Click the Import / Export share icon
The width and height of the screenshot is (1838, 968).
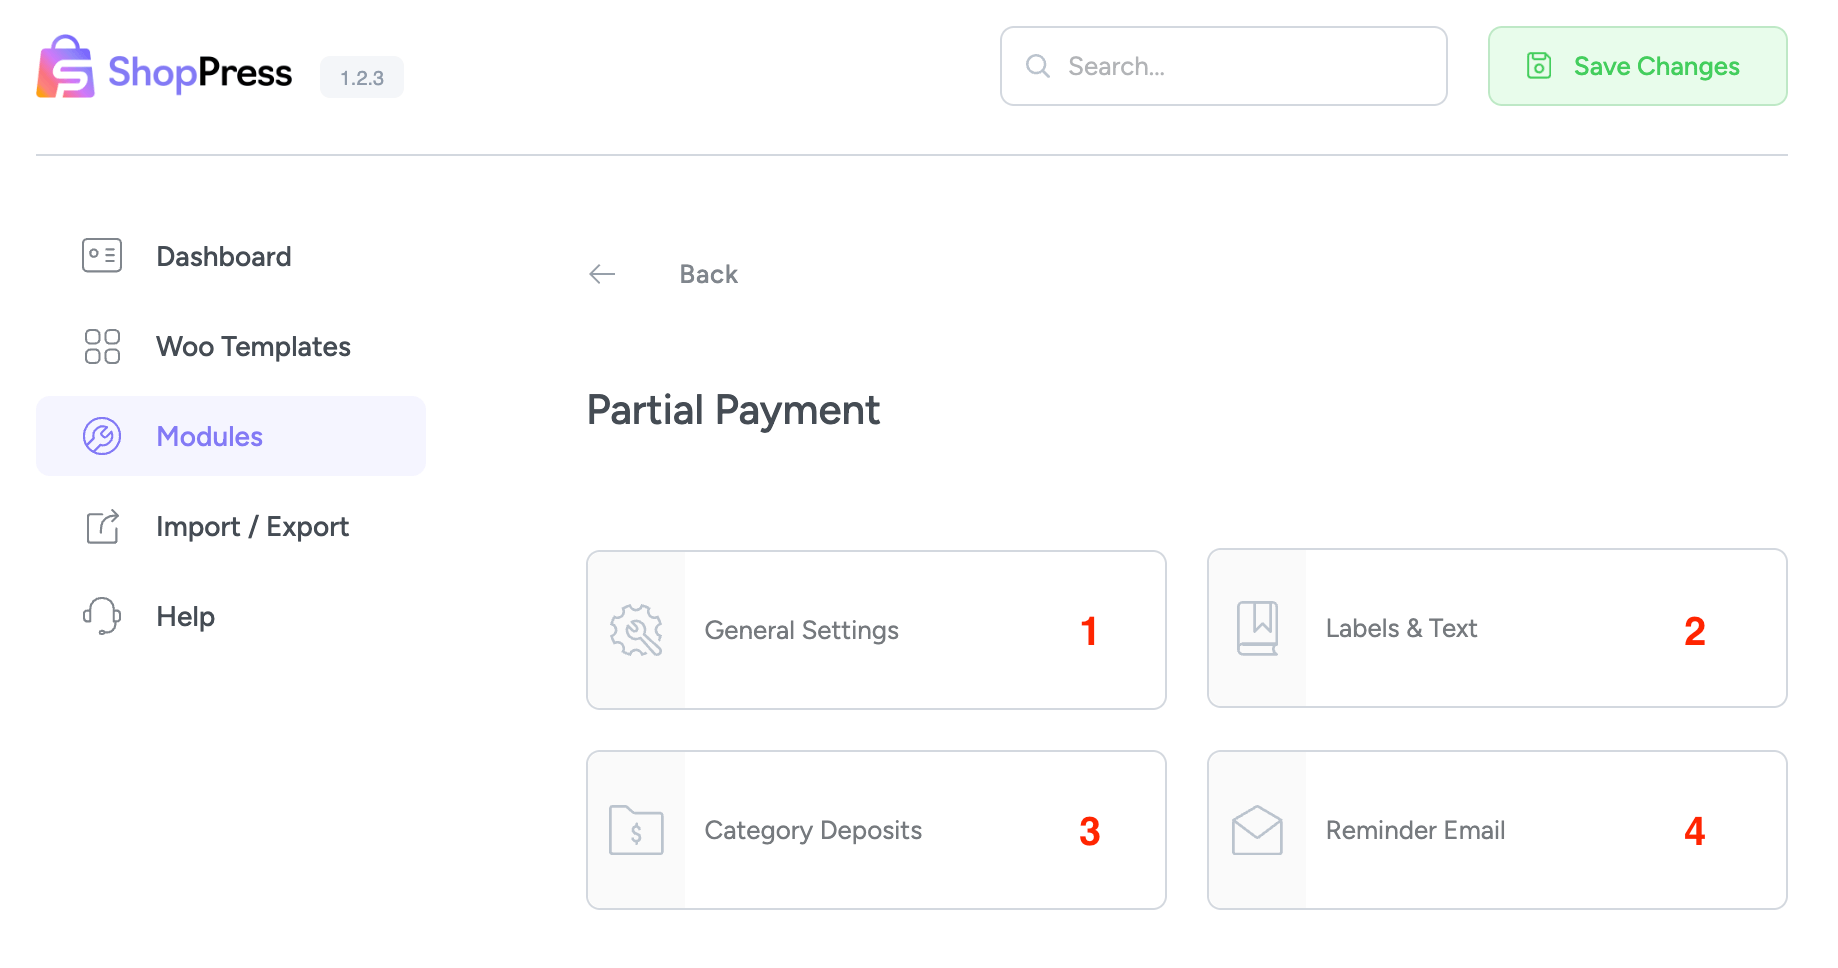point(101,526)
